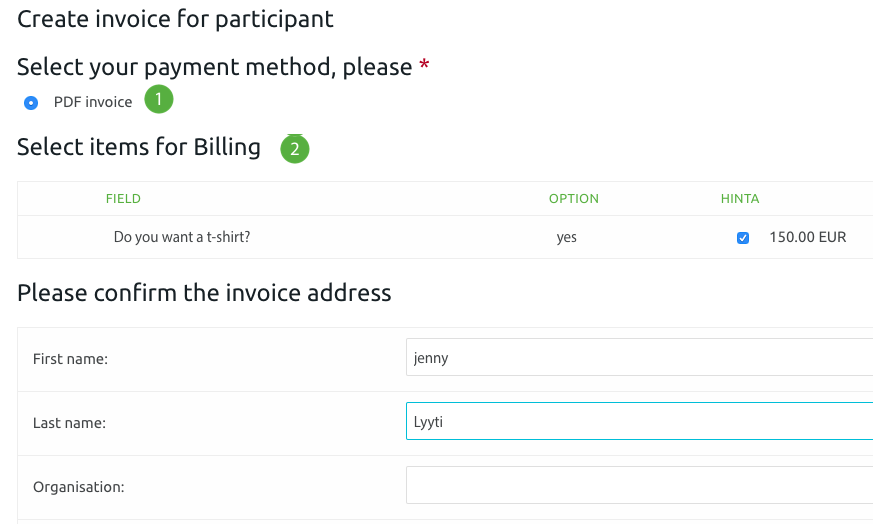Select the 'Do you want a t-shirt?' row
Image resolution: width=873 pixels, height=524 pixels.
pos(445,237)
